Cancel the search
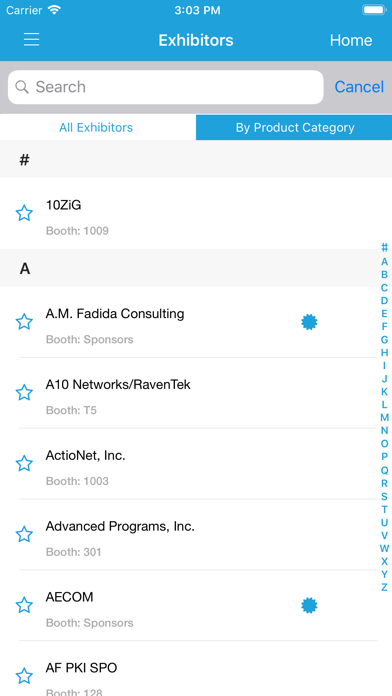Screen dimensions: 392x696 [x=359, y=87]
